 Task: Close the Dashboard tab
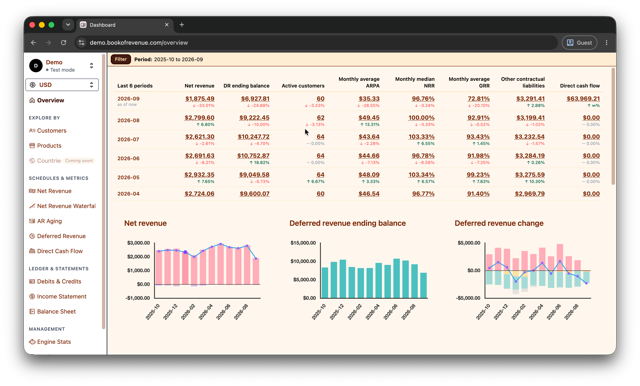pyautogui.click(x=167, y=25)
